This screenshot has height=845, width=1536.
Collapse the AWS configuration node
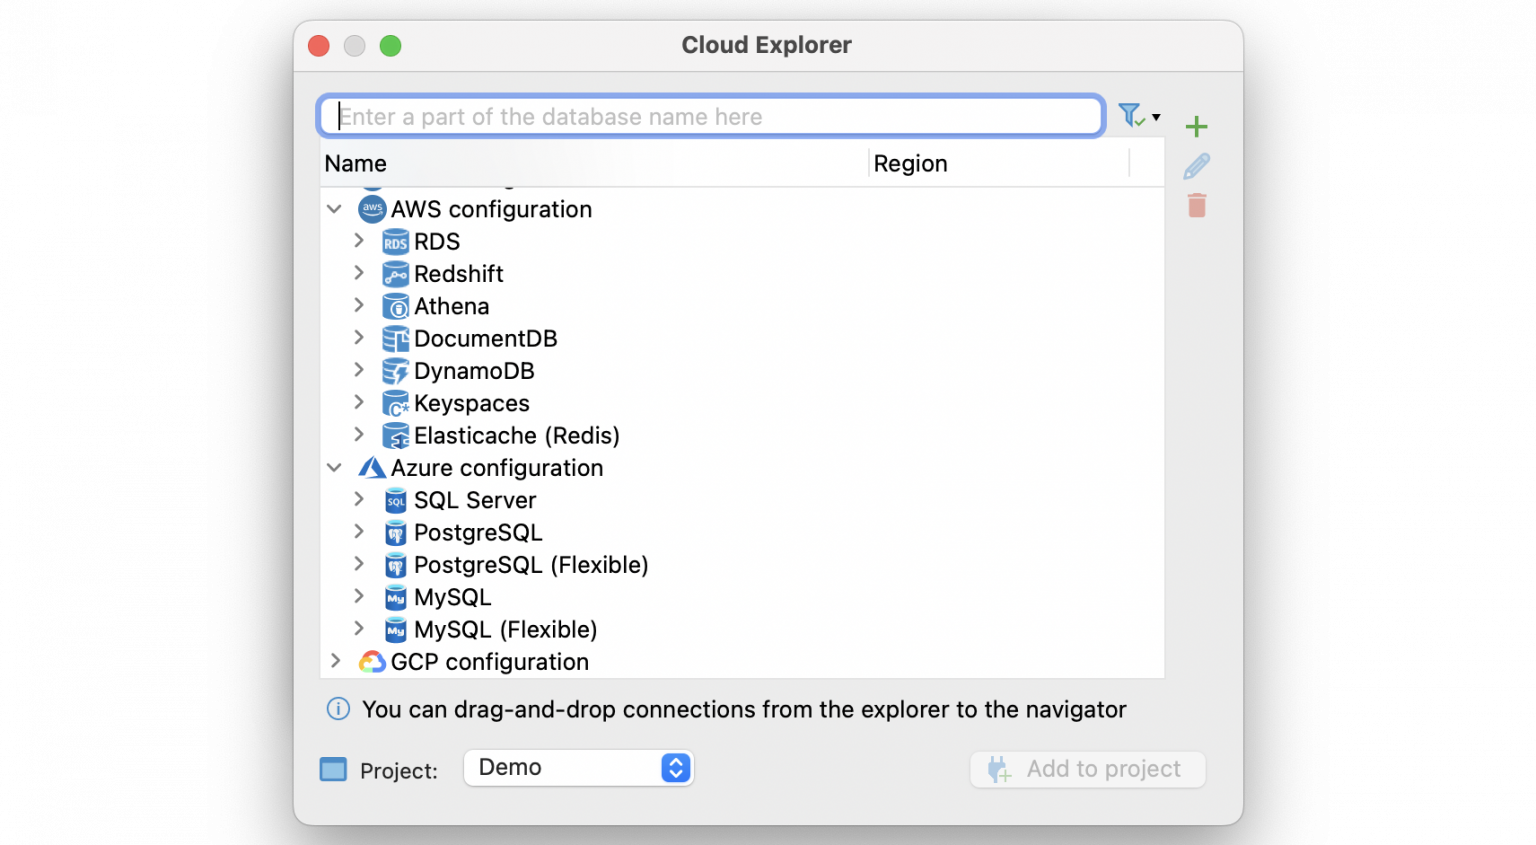pos(334,209)
